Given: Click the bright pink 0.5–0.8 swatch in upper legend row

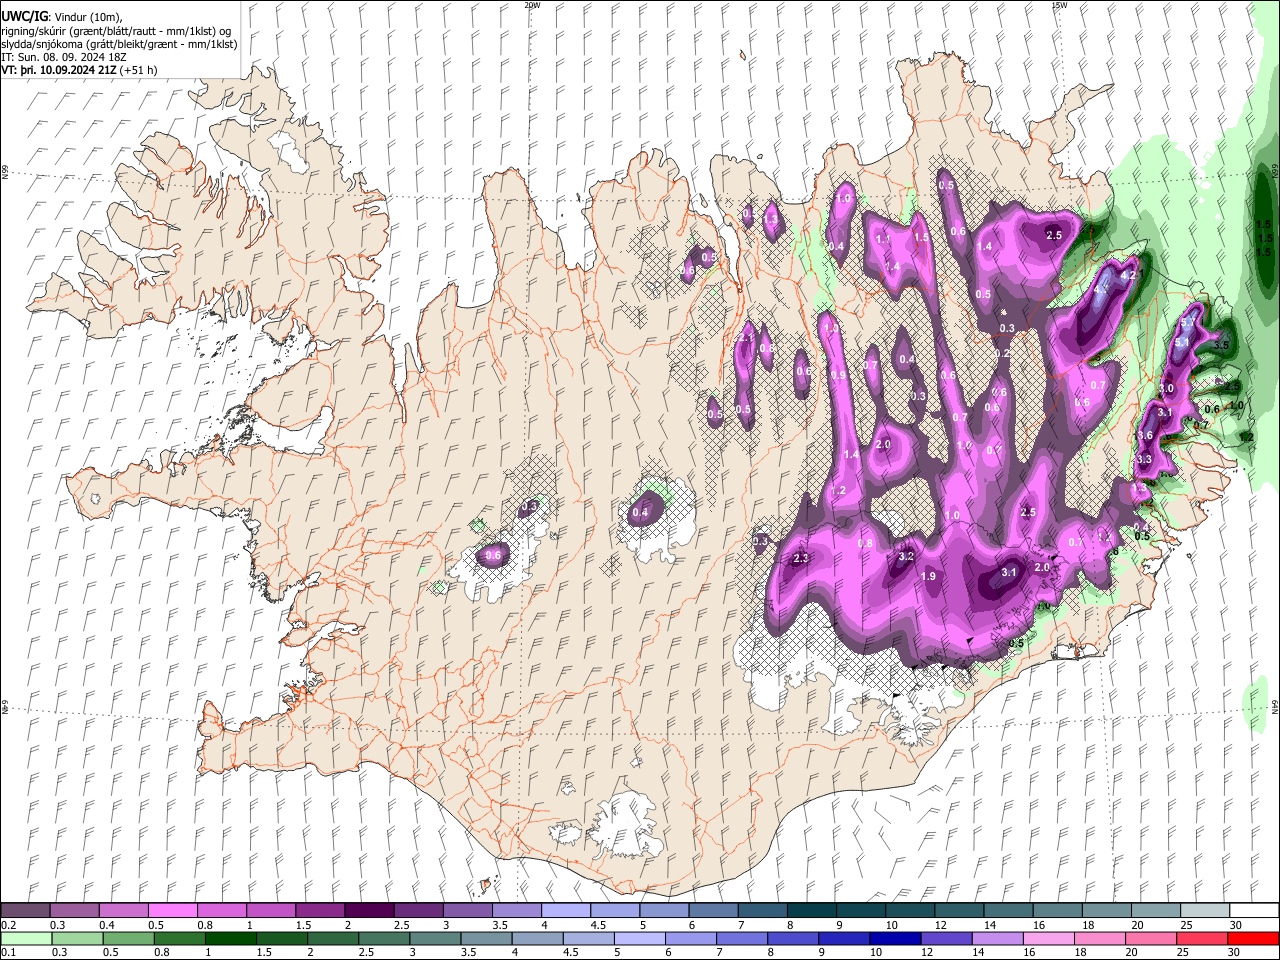Looking at the screenshot, I should (x=173, y=910).
